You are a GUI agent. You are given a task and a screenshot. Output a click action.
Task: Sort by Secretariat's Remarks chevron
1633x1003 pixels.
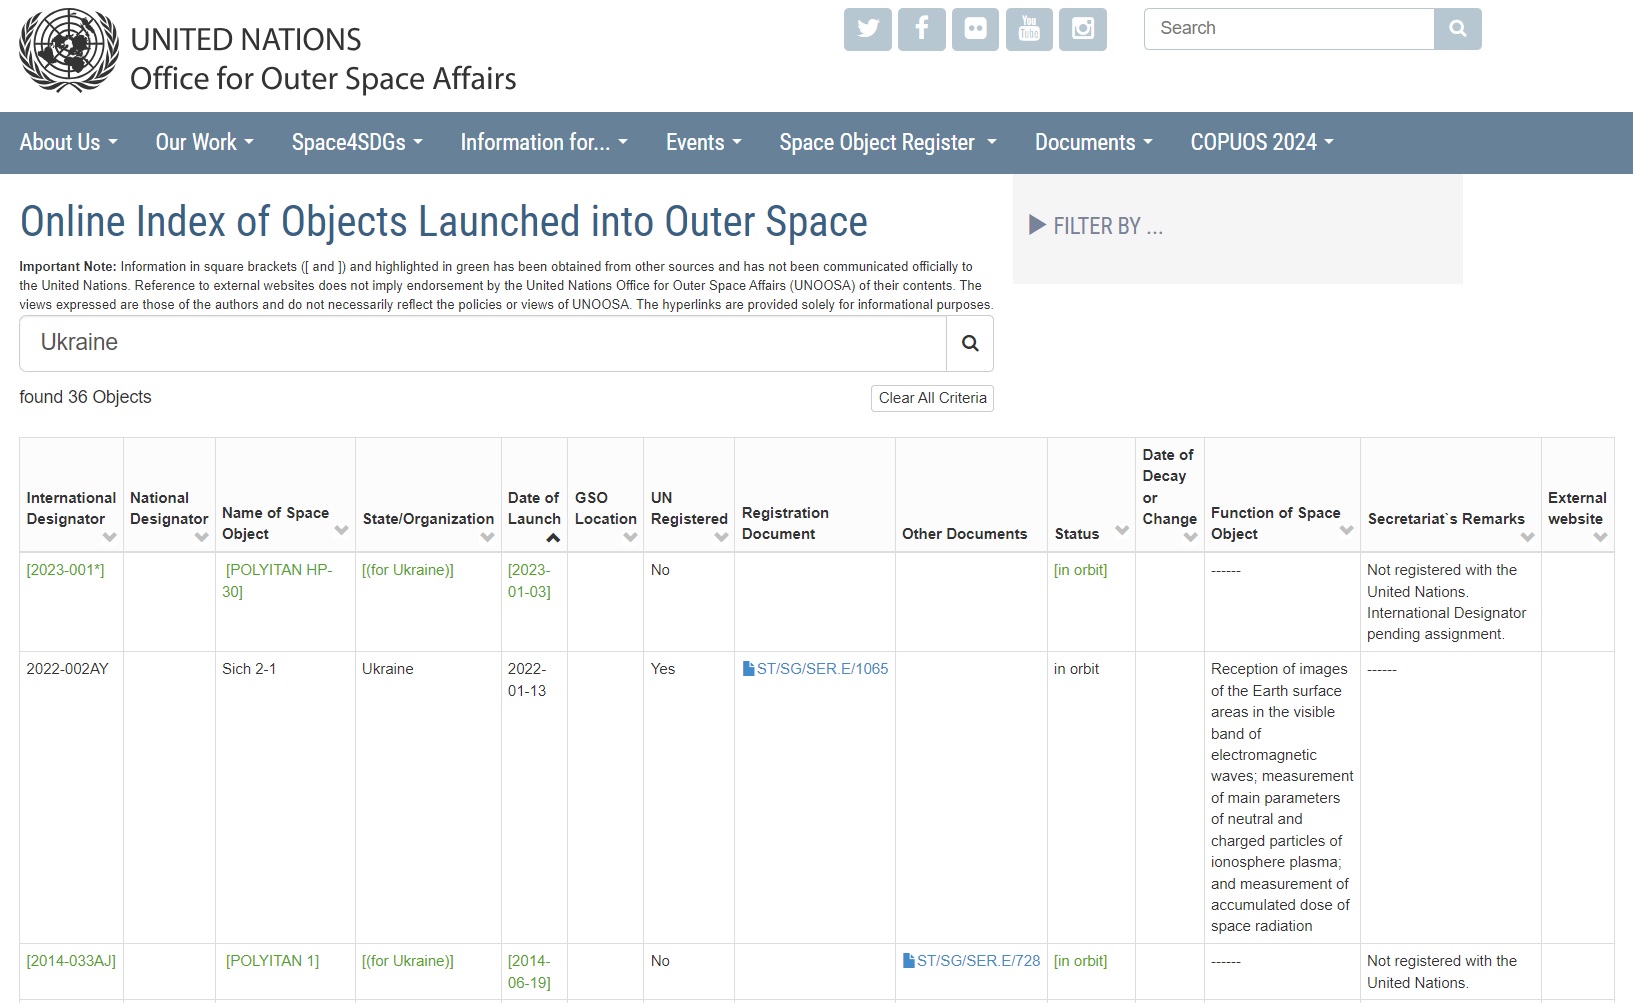(x=1527, y=538)
